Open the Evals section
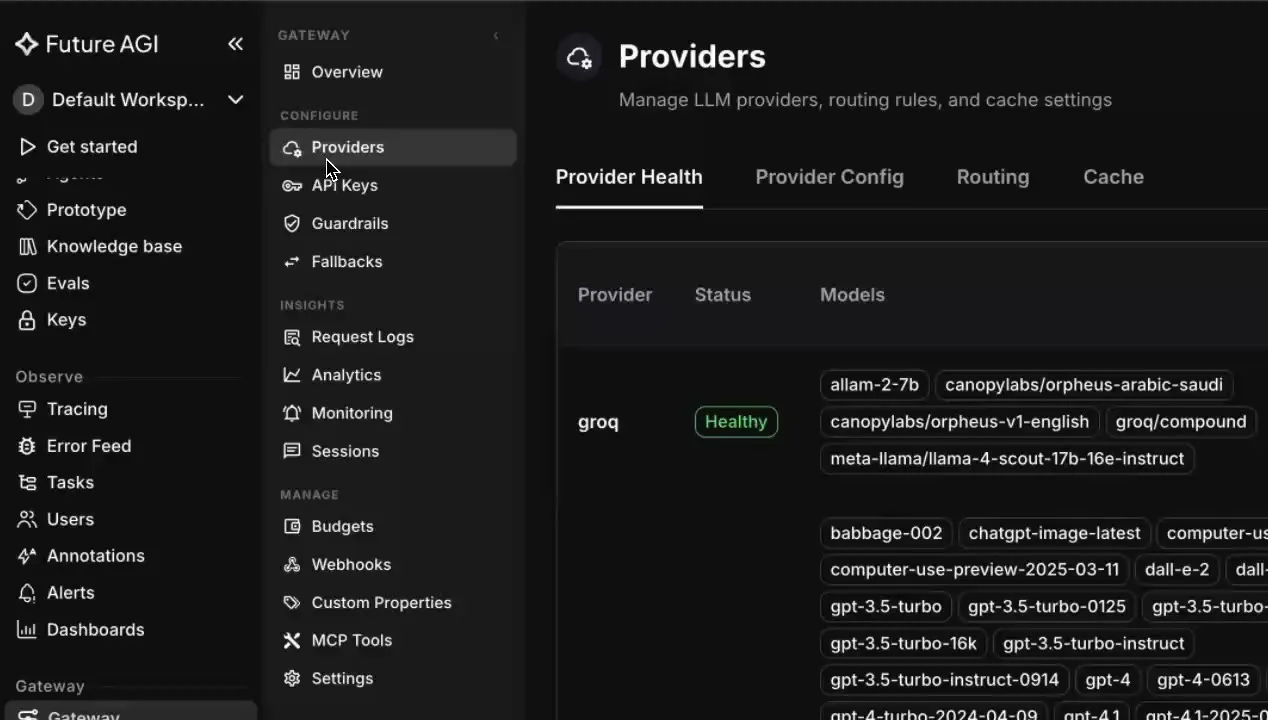 coord(68,283)
